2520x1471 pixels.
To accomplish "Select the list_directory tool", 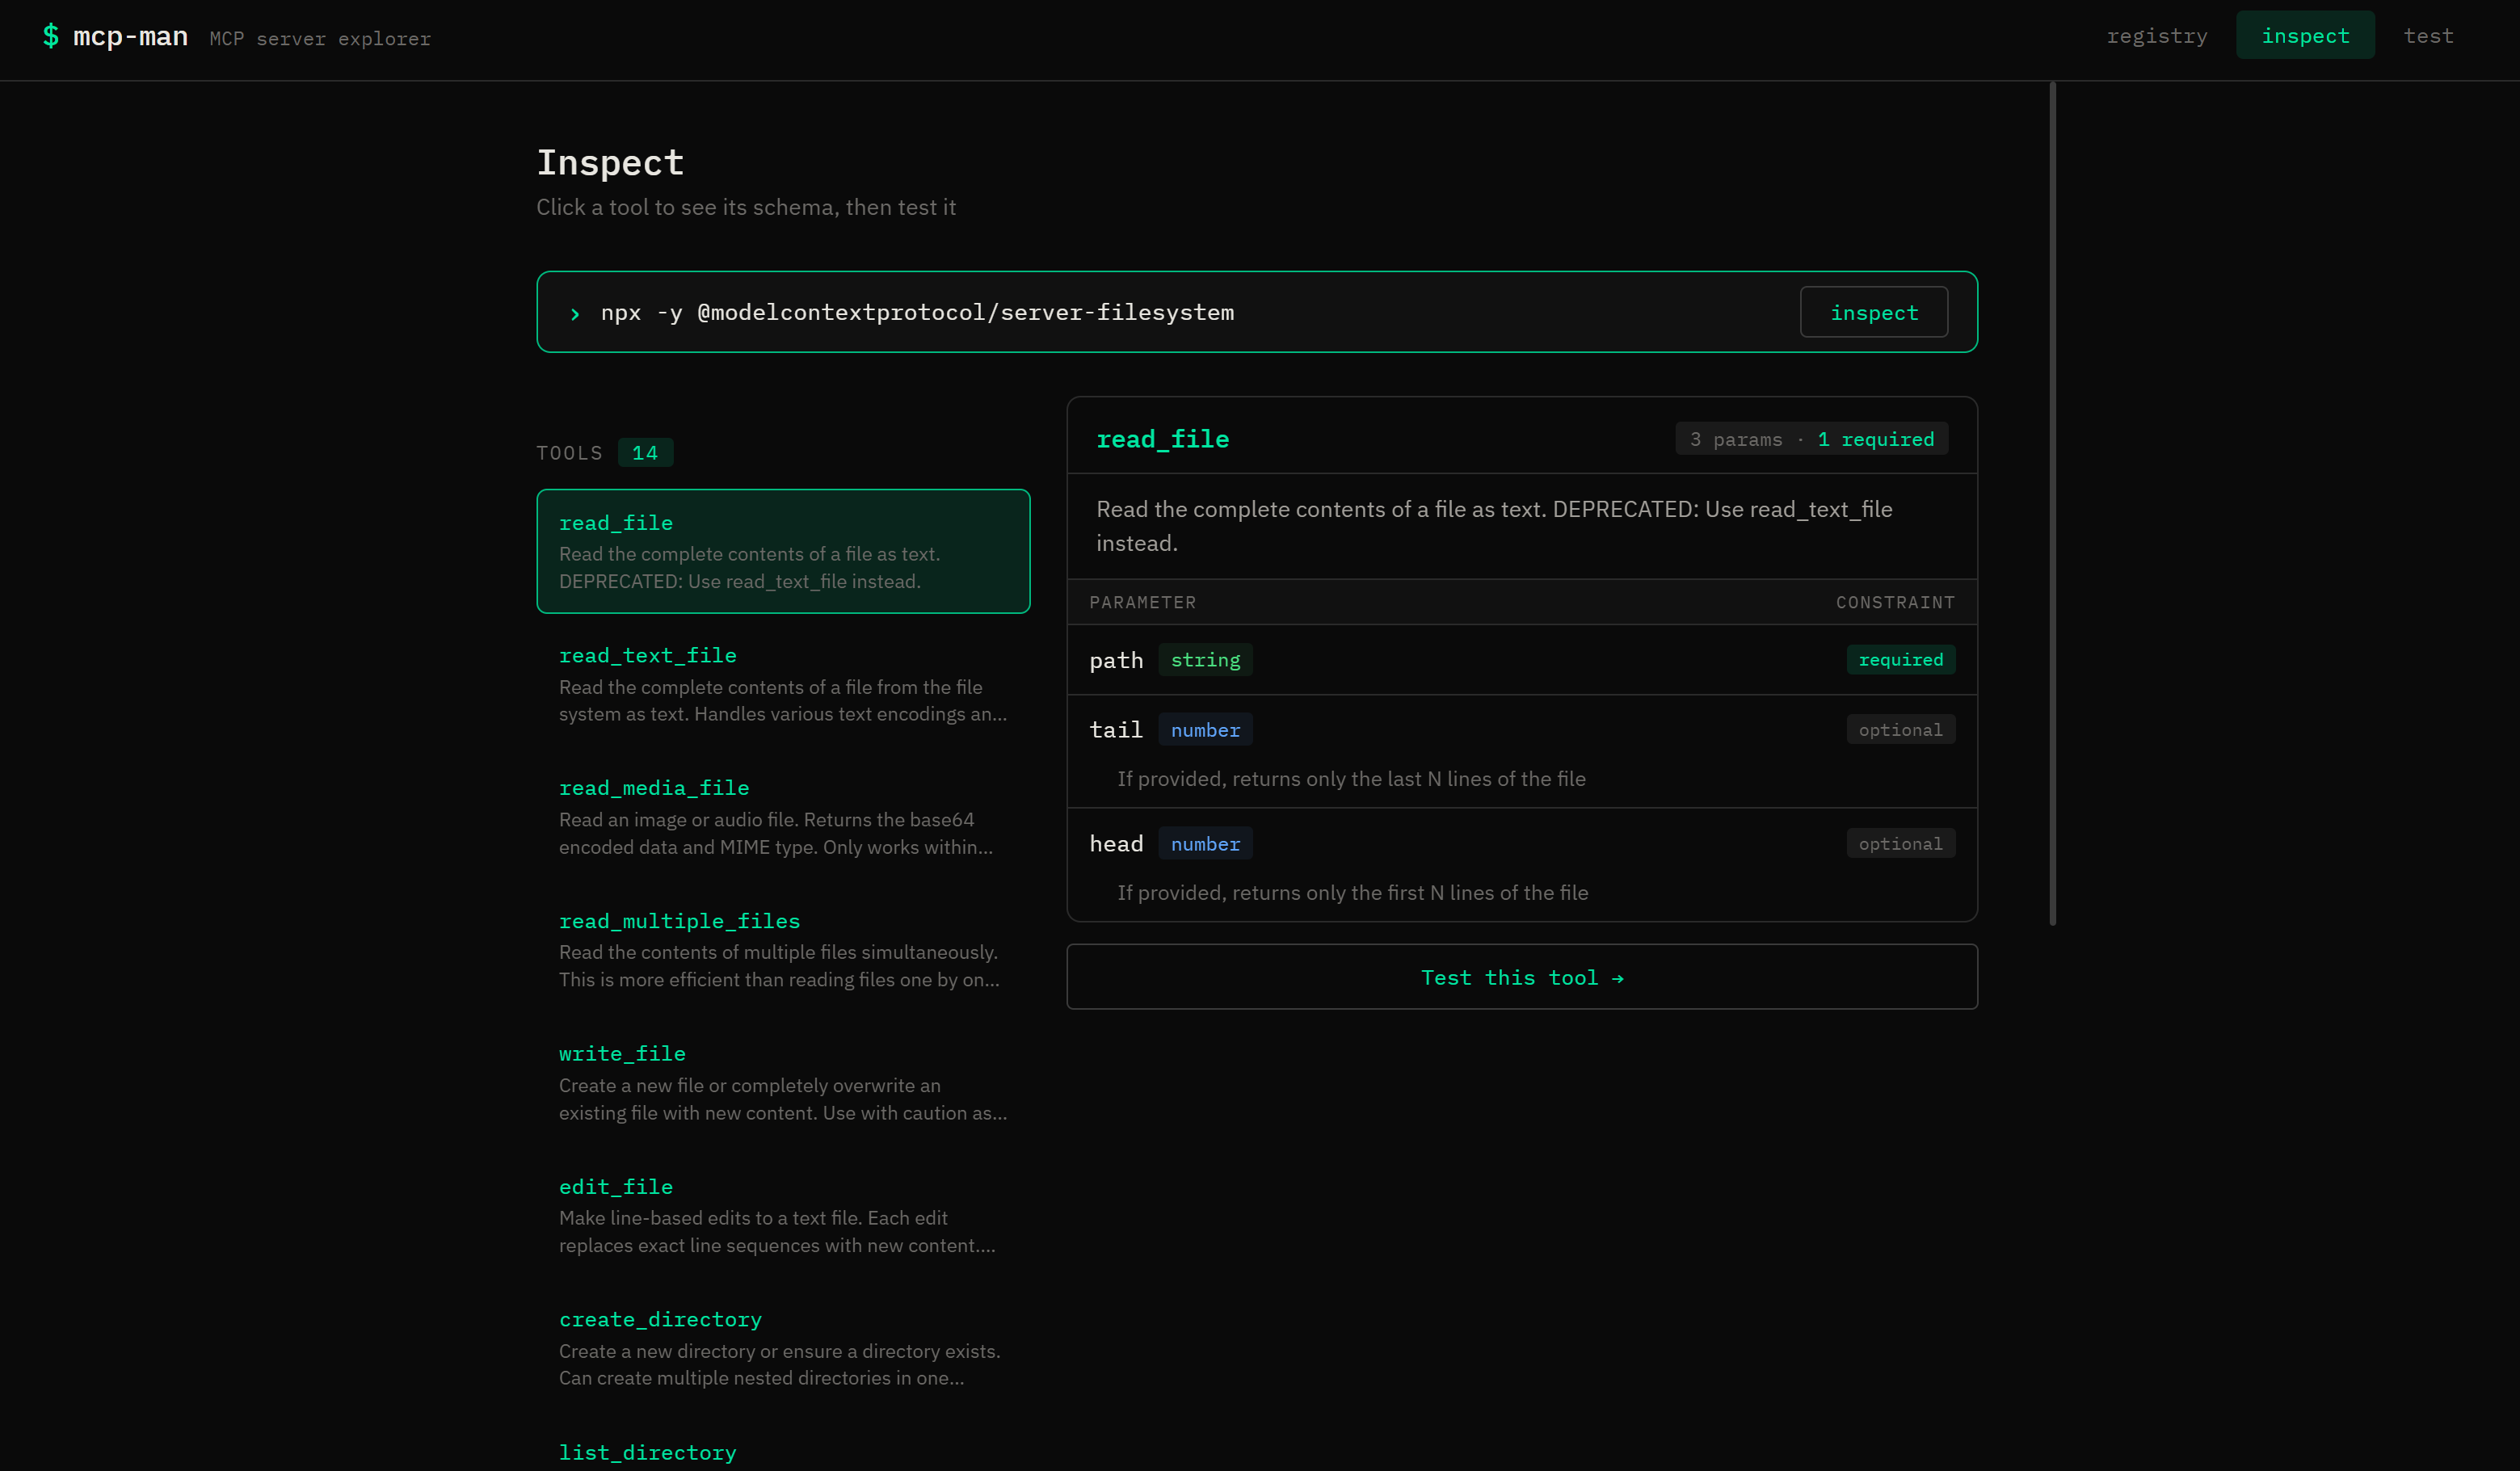I will tap(783, 1446).
